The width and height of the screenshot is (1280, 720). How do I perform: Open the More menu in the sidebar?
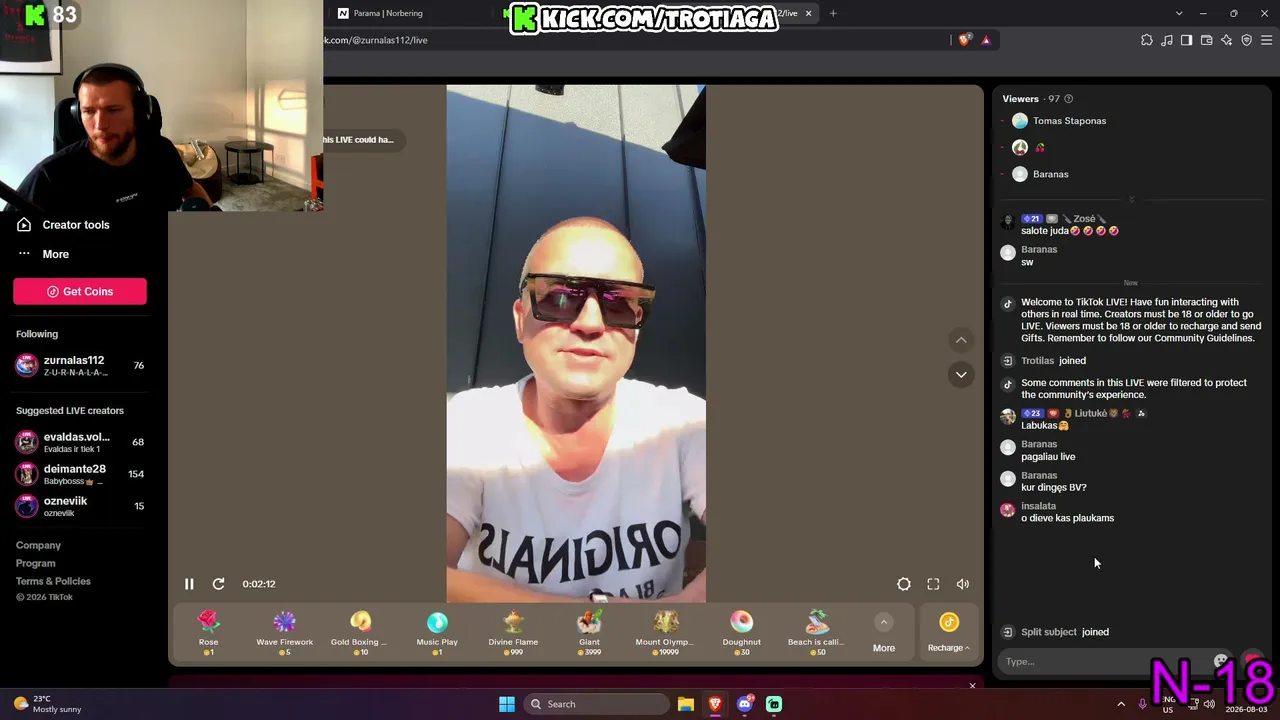coord(43,254)
